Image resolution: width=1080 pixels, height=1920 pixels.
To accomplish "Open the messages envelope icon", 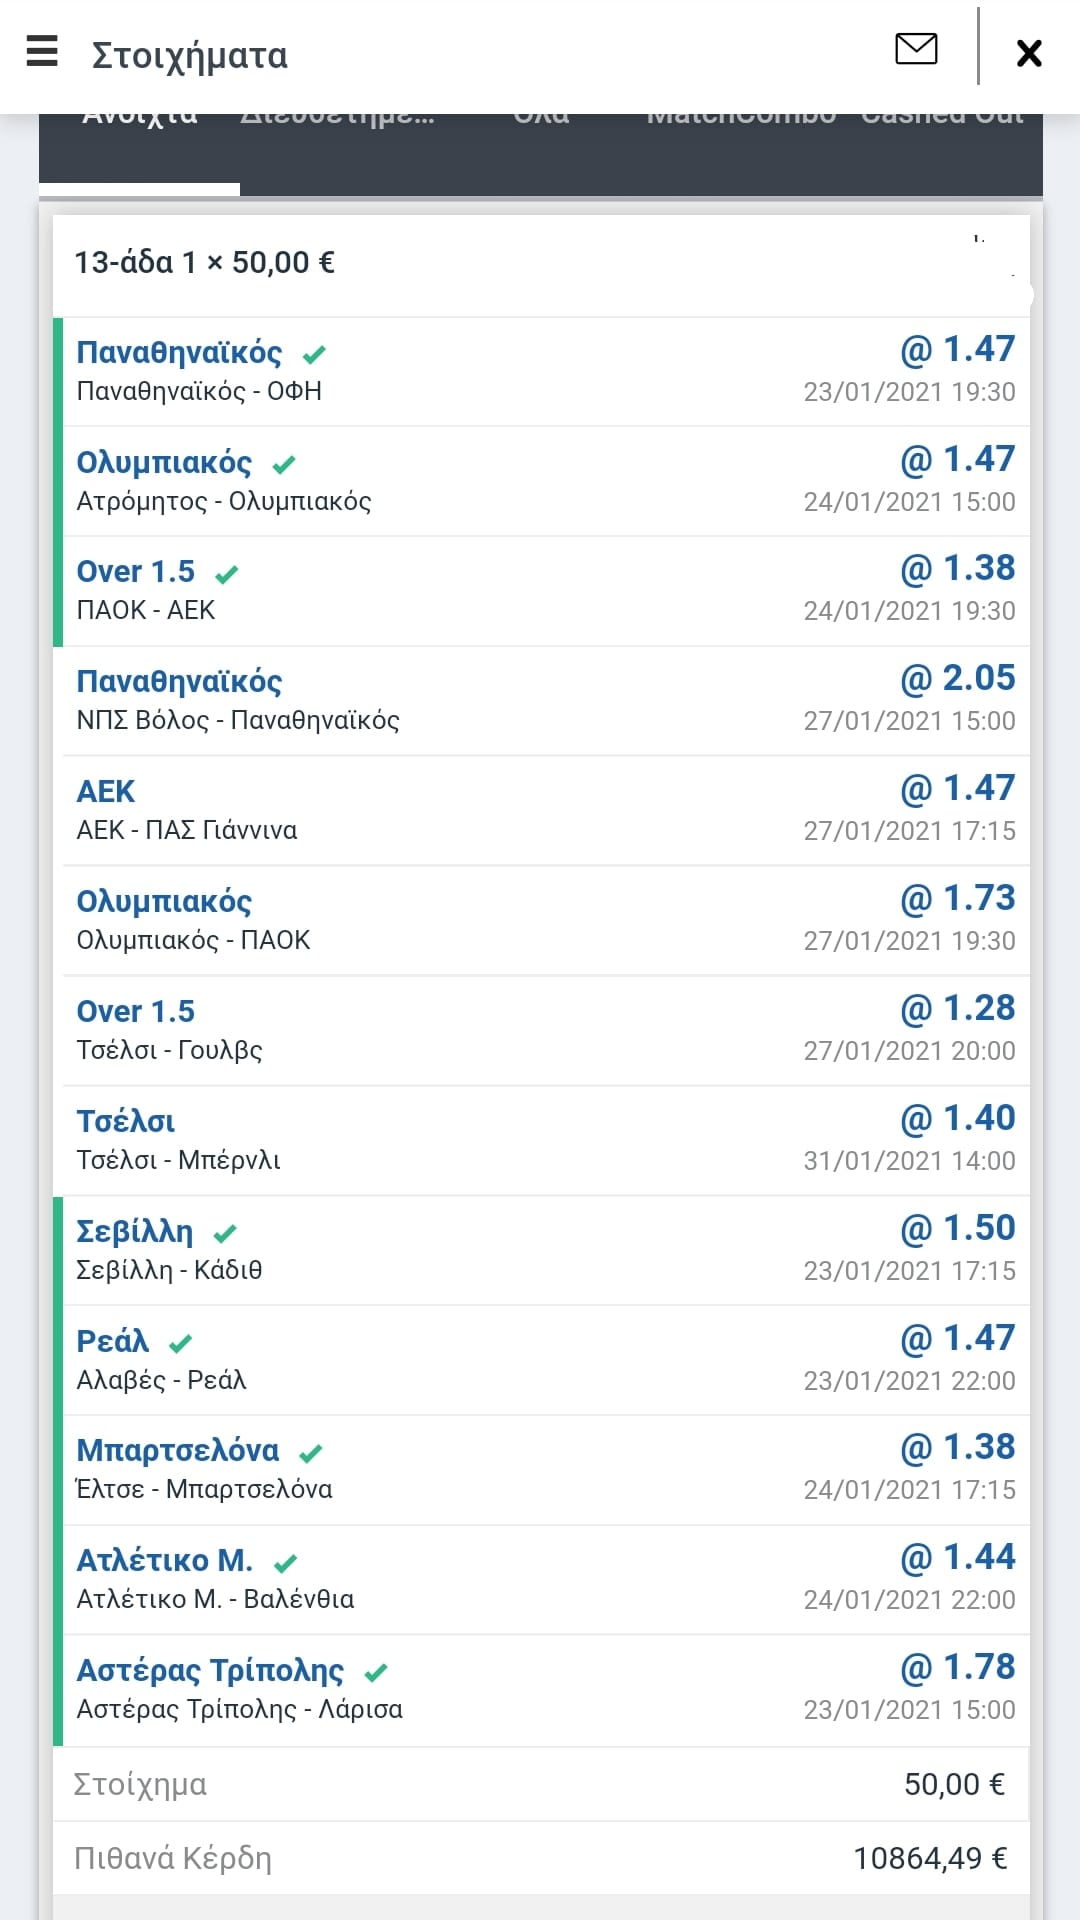I will point(916,49).
